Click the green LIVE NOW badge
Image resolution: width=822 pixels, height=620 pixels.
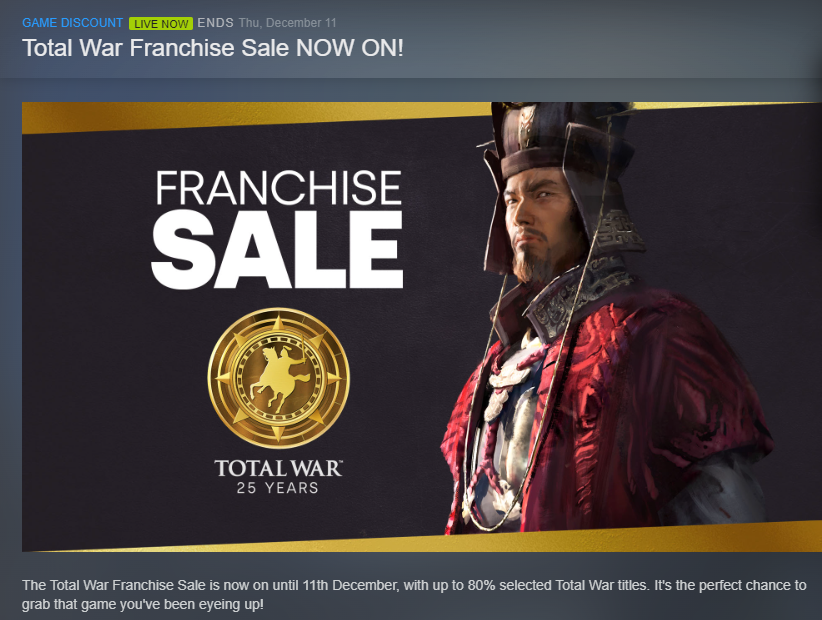coord(161,24)
